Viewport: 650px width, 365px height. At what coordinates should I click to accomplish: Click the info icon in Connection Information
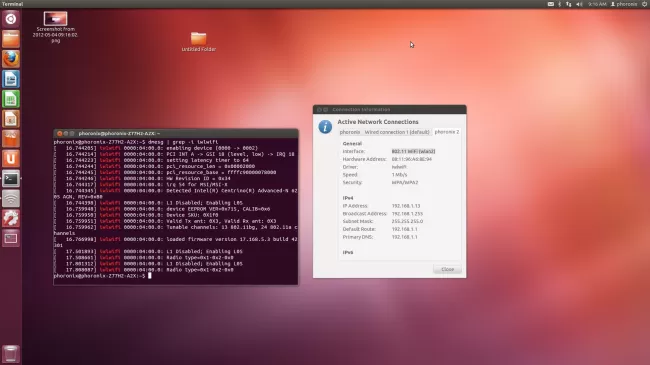click(325, 127)
